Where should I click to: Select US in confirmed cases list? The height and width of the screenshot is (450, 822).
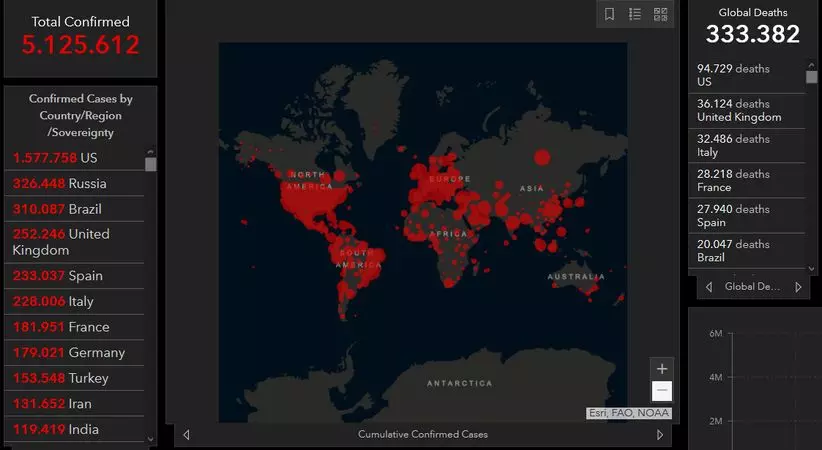[75, 158]
